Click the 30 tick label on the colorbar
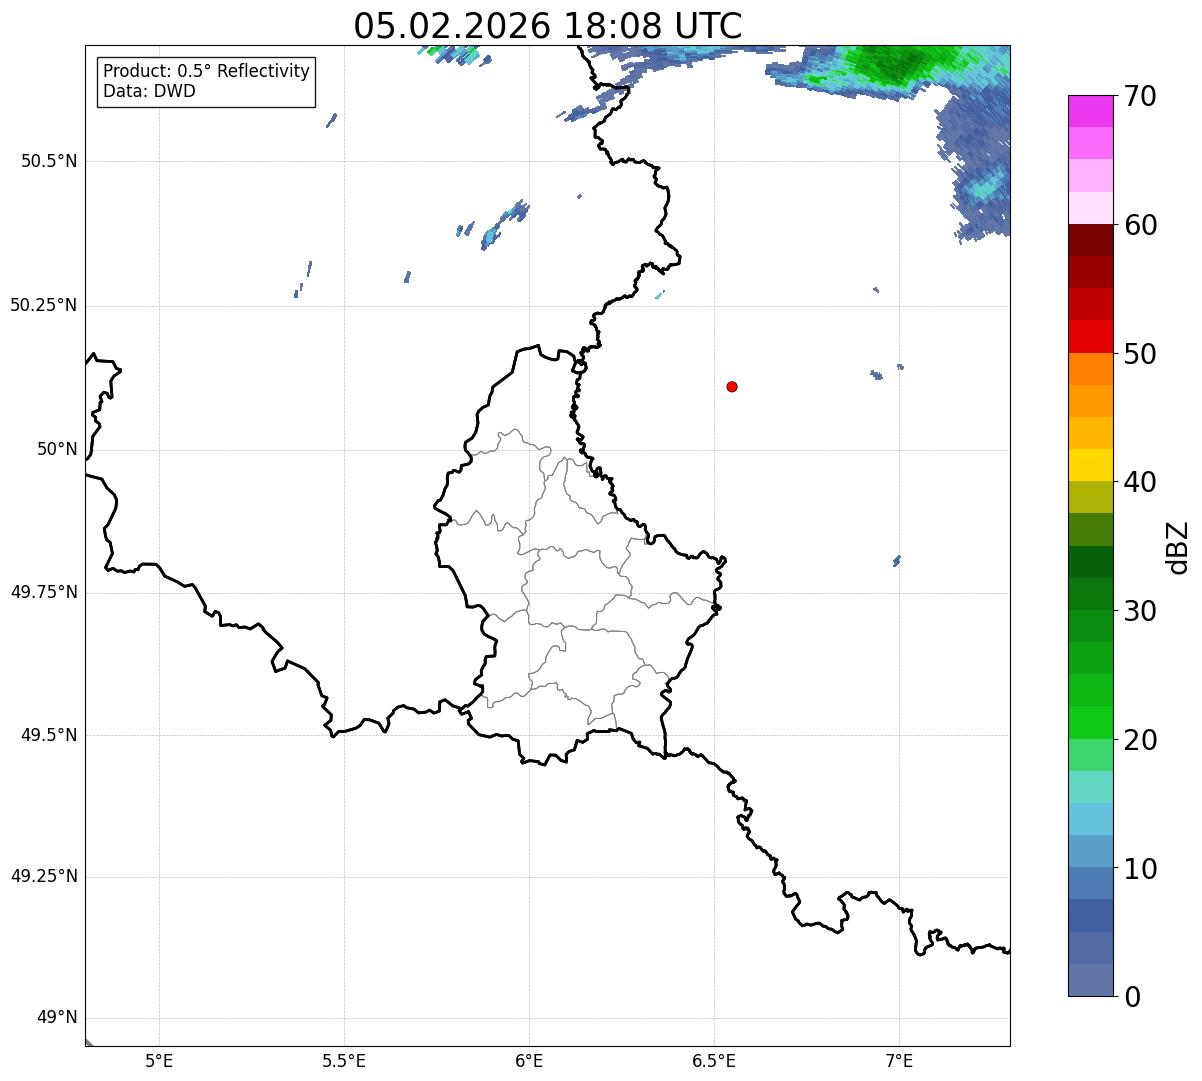 point(1142,611)
